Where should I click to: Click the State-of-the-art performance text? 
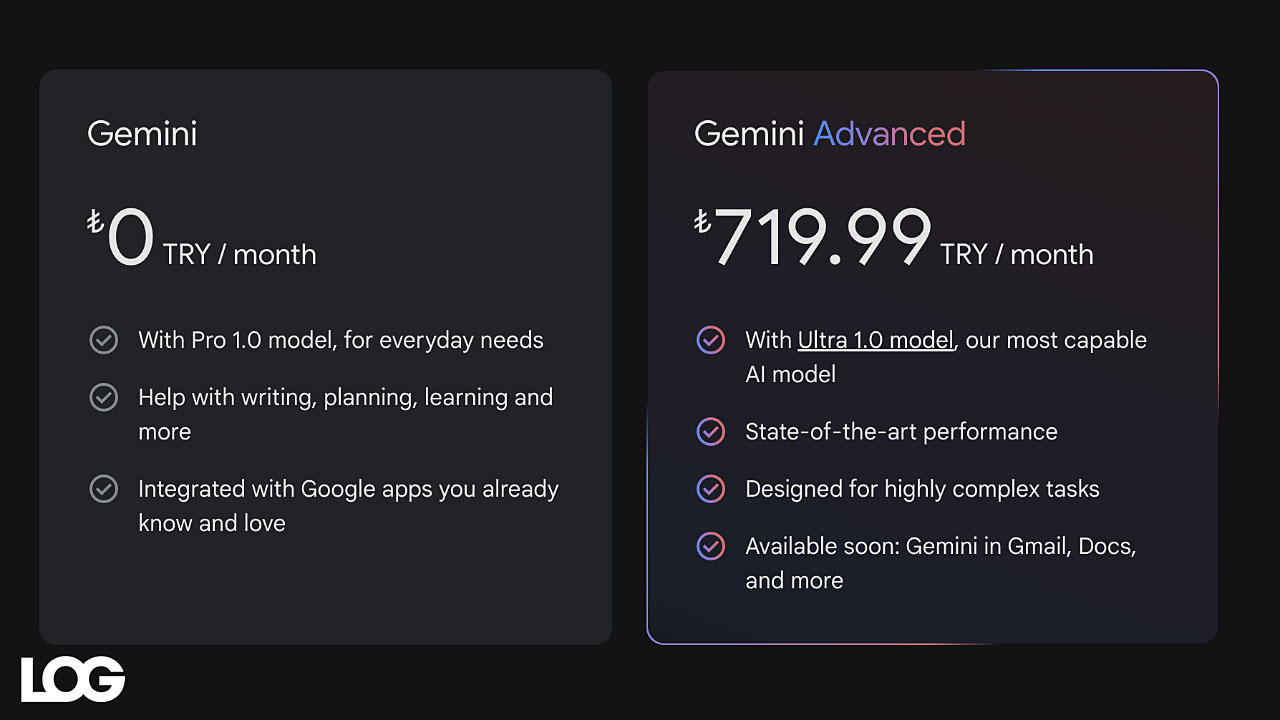(x=902, y=432)
